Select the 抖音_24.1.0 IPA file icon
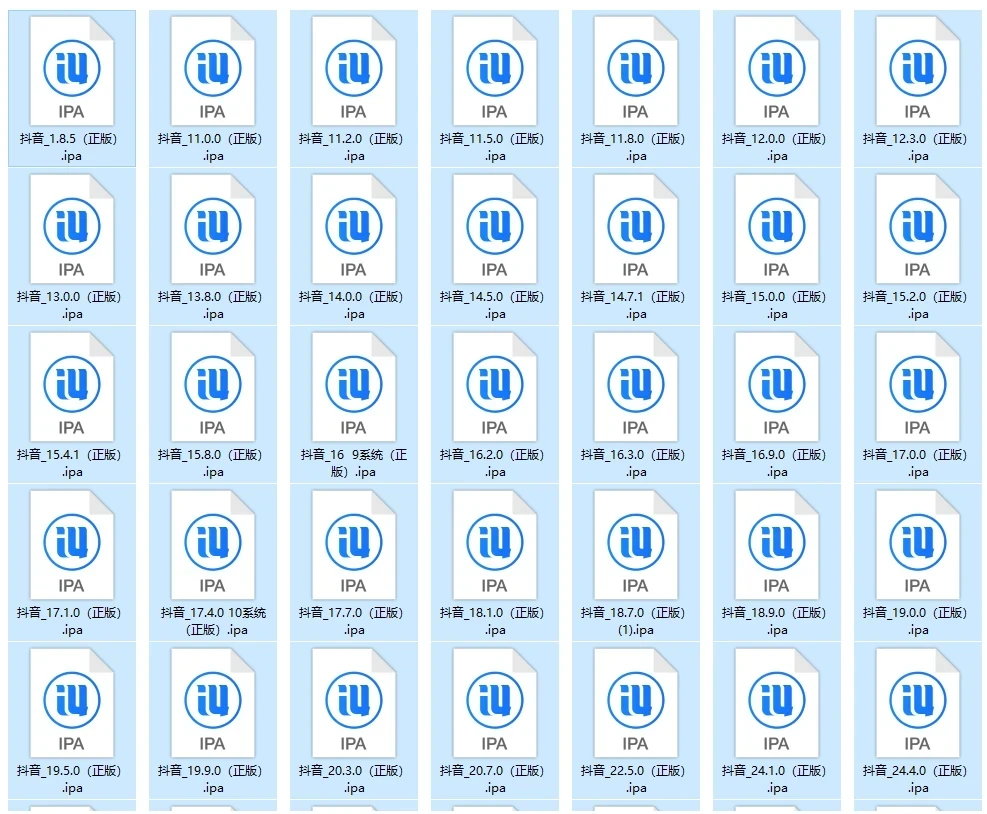987x814 pixels. [x=777, y=703]
